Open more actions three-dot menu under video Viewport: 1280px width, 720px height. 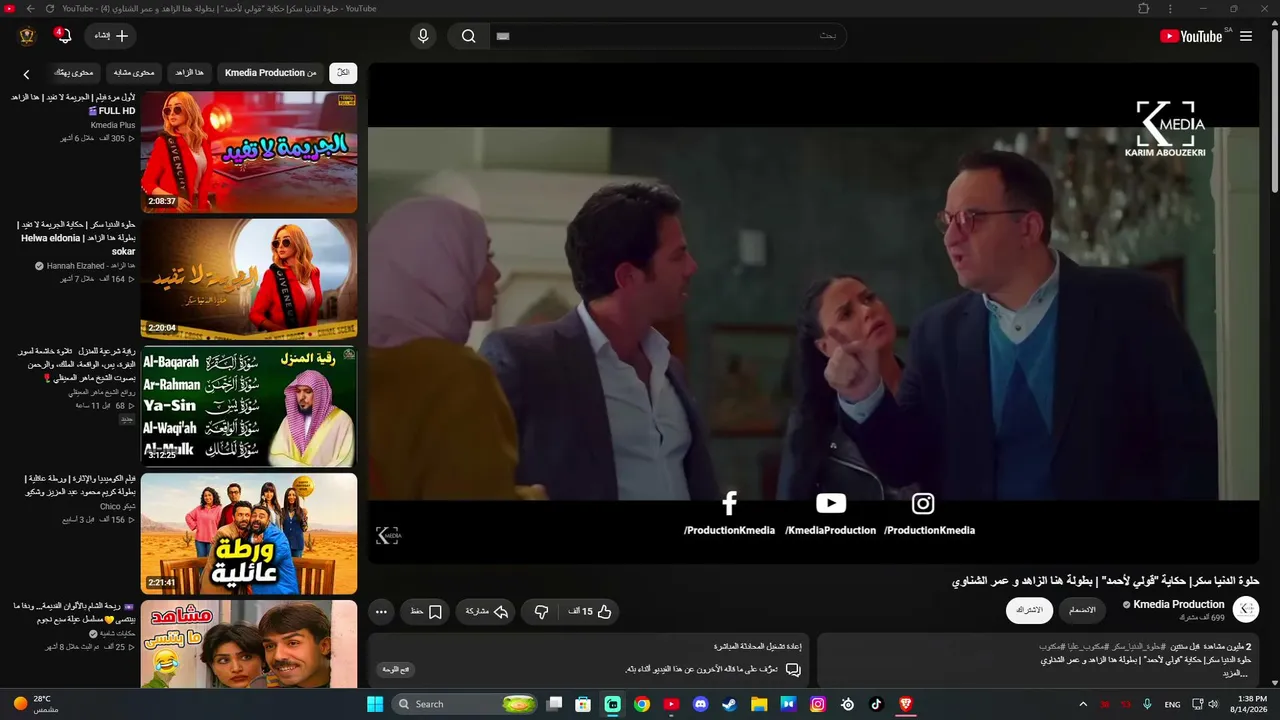click(381, 612)
